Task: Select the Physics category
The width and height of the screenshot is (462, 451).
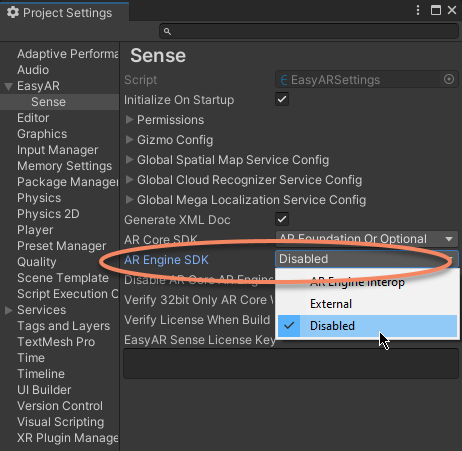Action: pos(39,198)
